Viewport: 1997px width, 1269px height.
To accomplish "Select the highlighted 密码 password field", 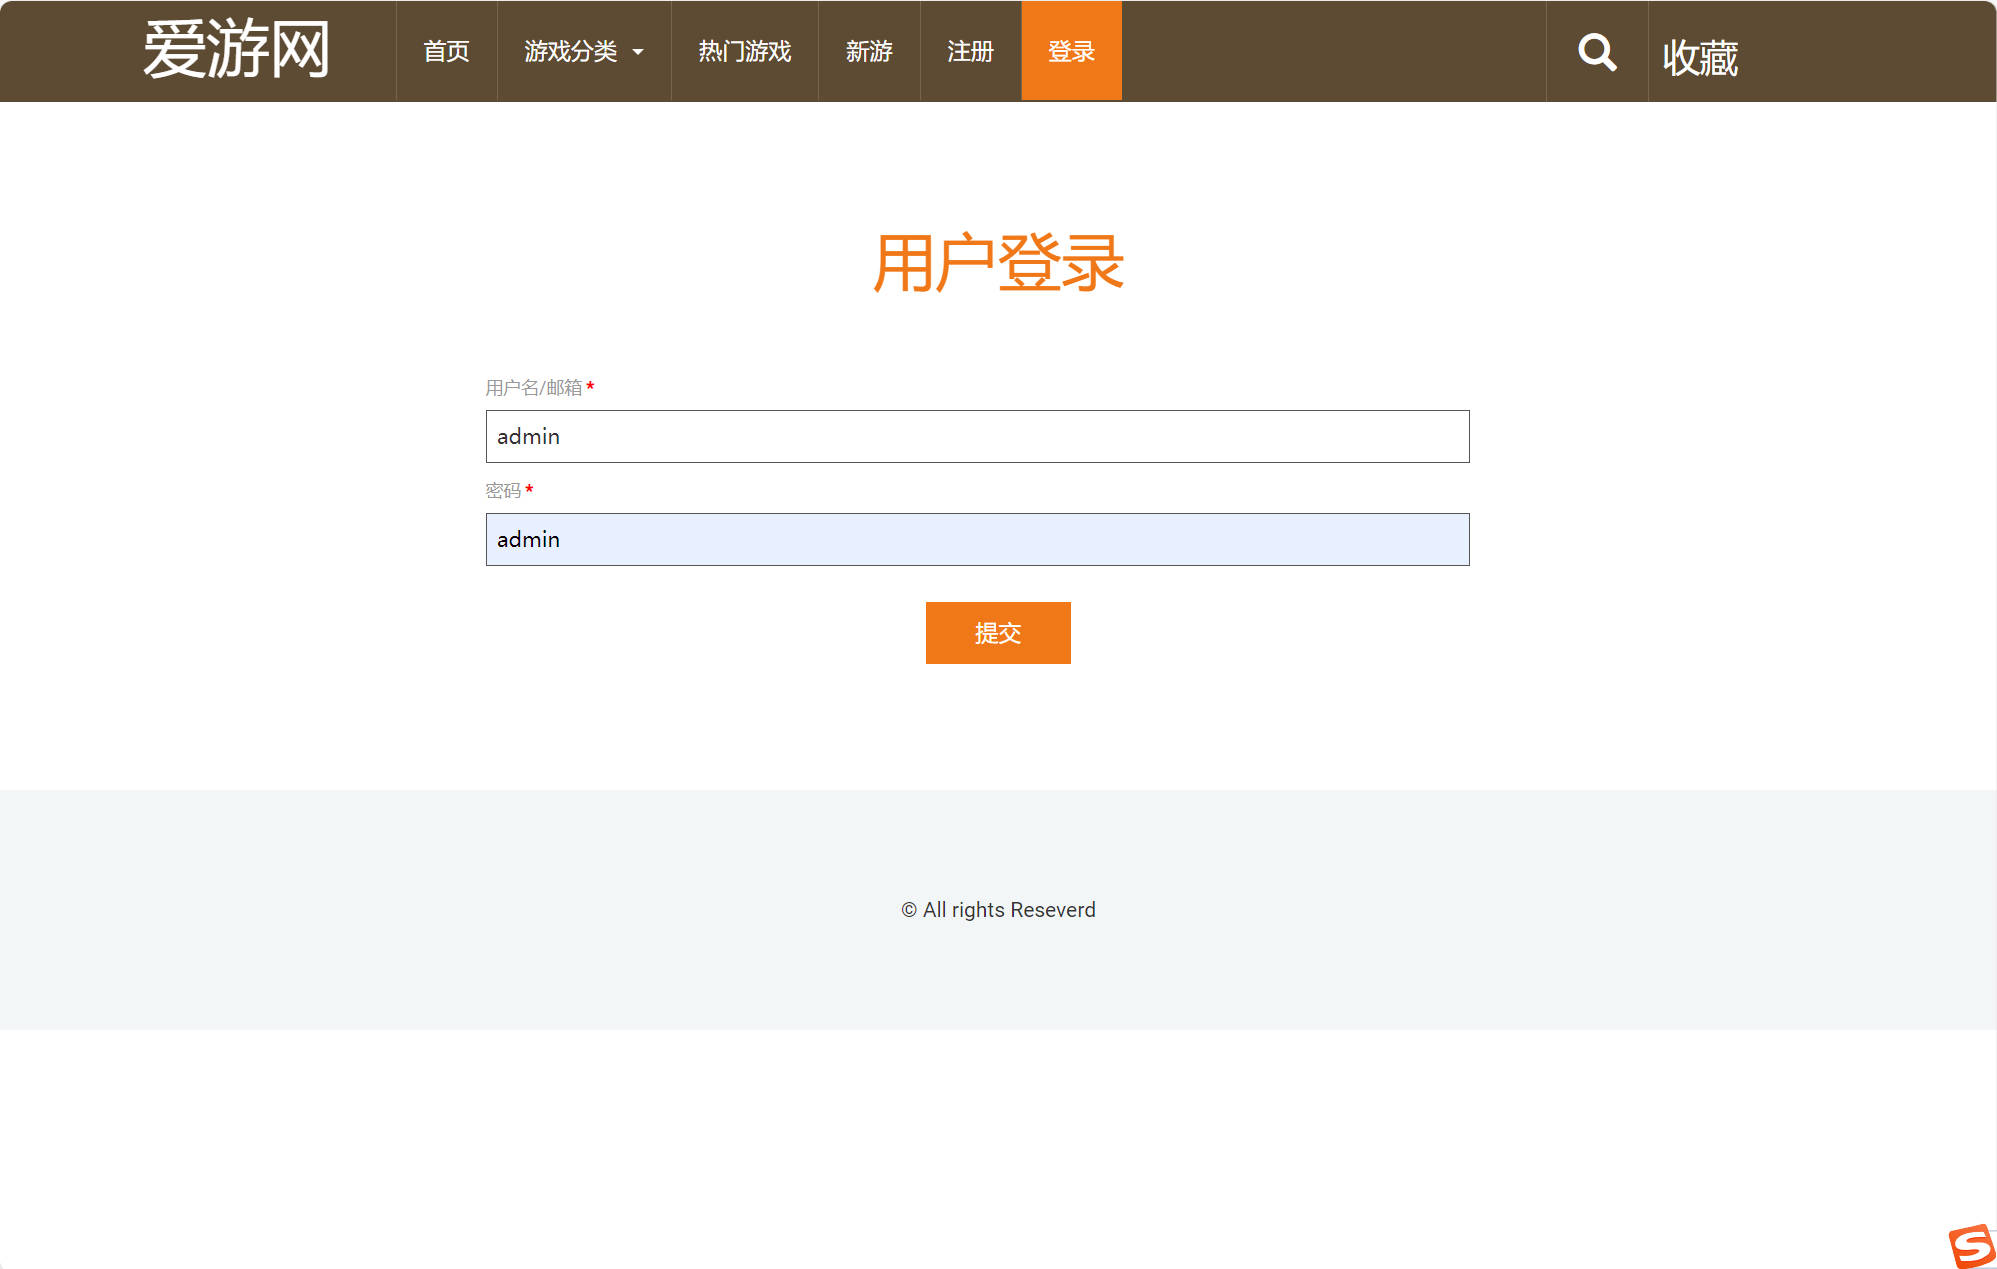I will point(976,539).
